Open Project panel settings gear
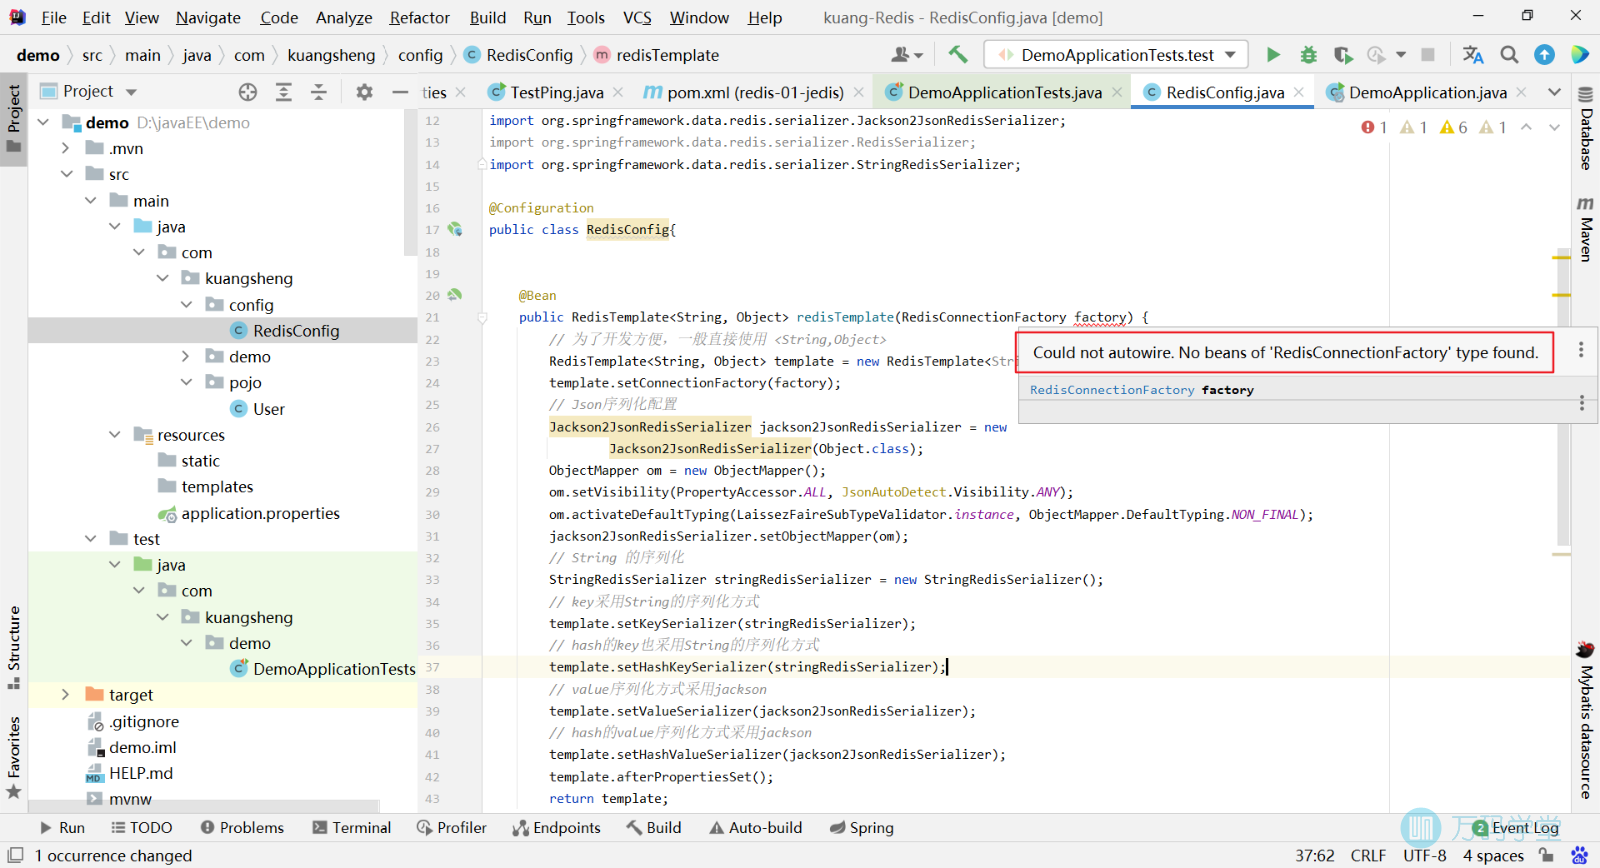This screenshot has height=868, width=1600. pos(364,92)
